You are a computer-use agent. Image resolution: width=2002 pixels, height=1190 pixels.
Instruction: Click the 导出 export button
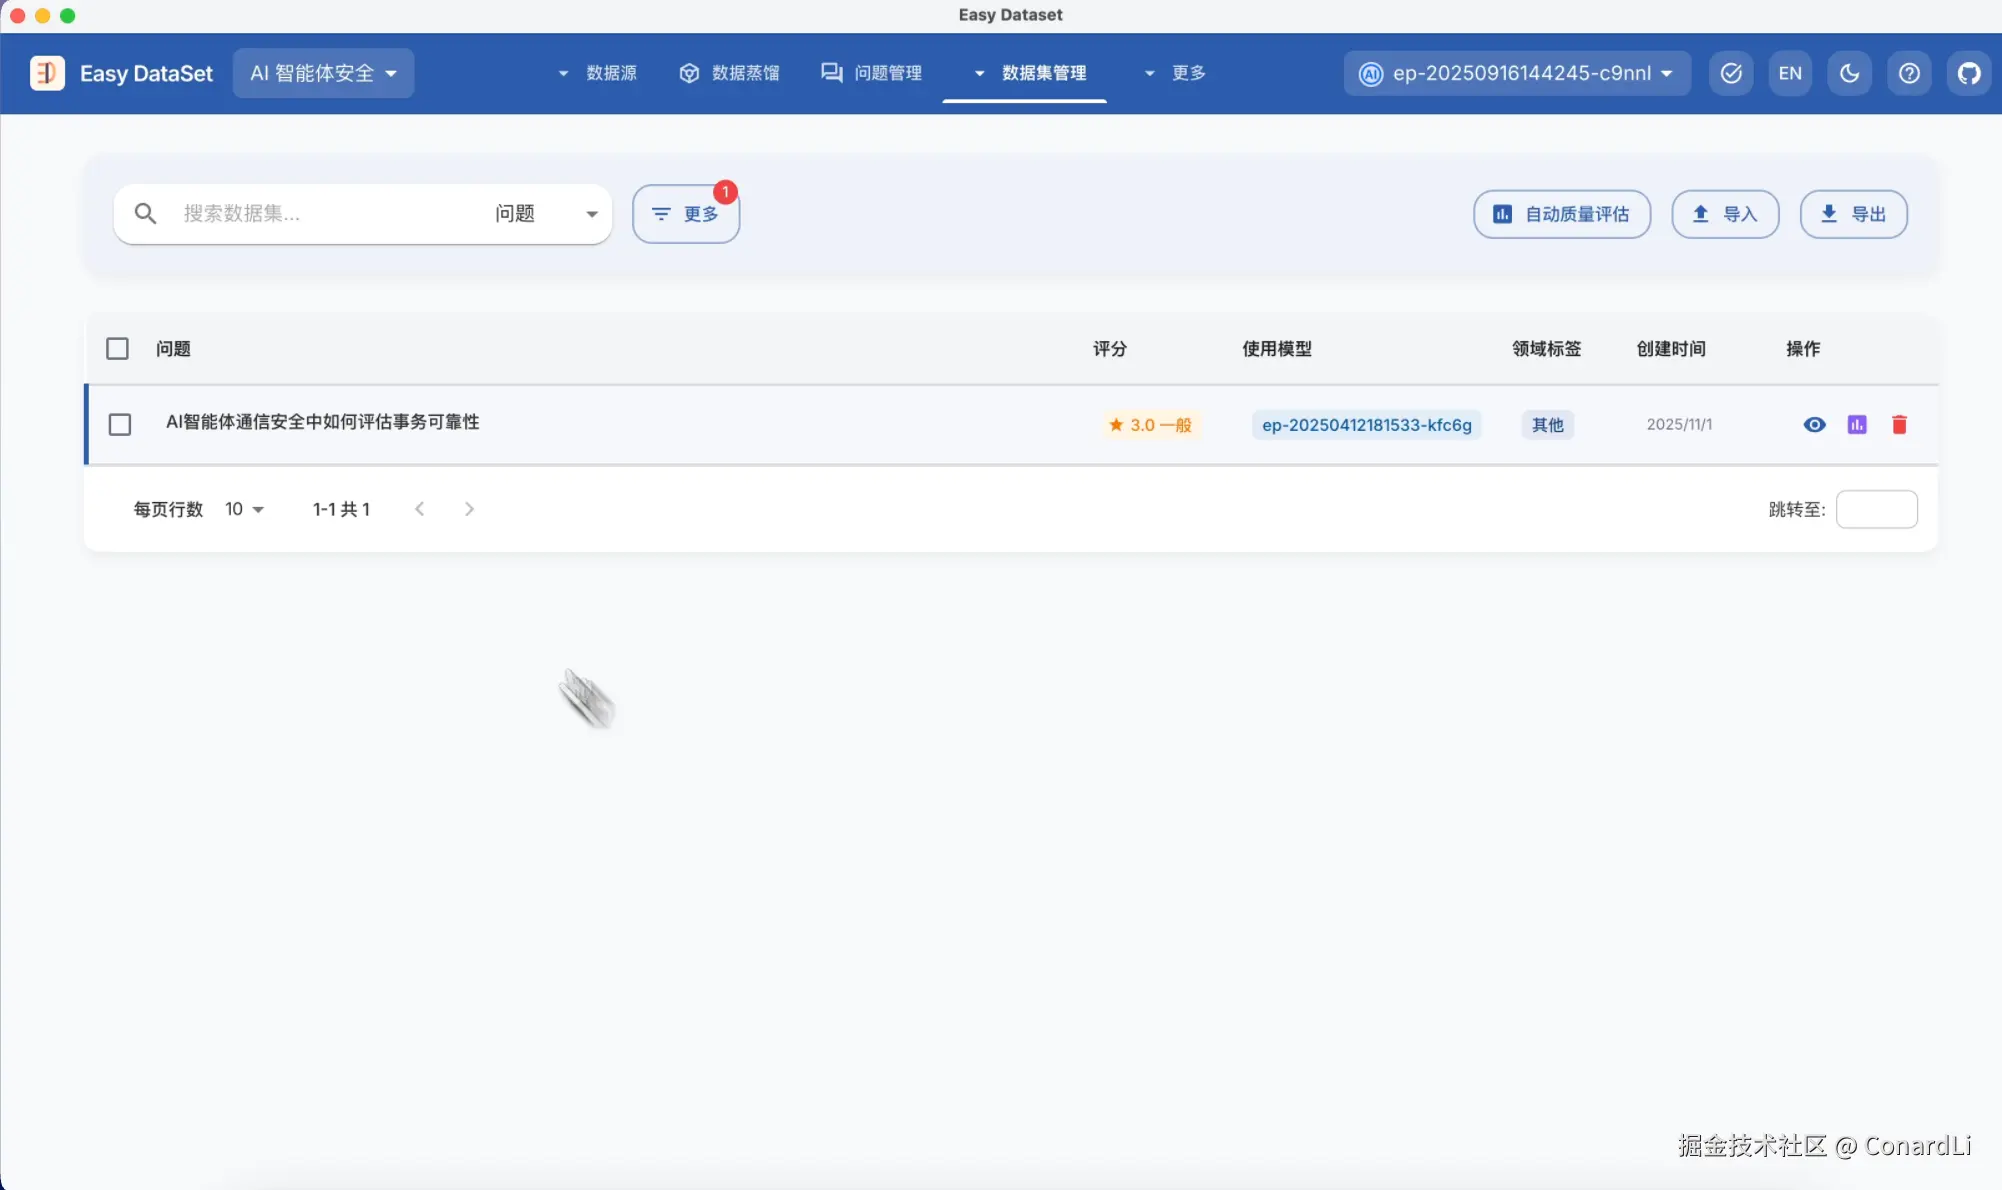pyautogui.click(x=1853, y=214)
